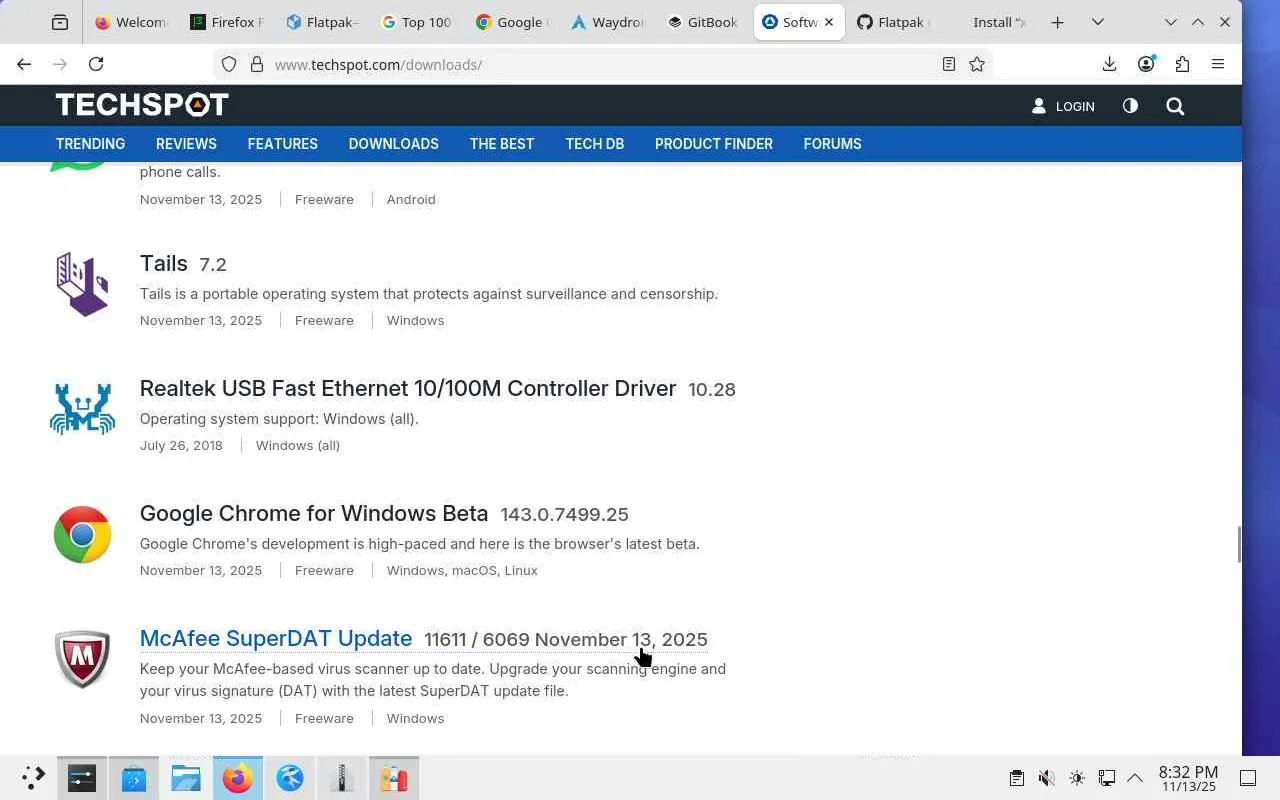Click the 'Android' platform text

click(411, 199)
